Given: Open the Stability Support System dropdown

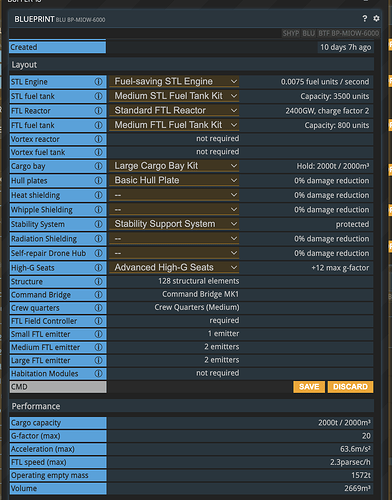Looking at the screenshot, I should pyautogui.click(x=174, y=224).
